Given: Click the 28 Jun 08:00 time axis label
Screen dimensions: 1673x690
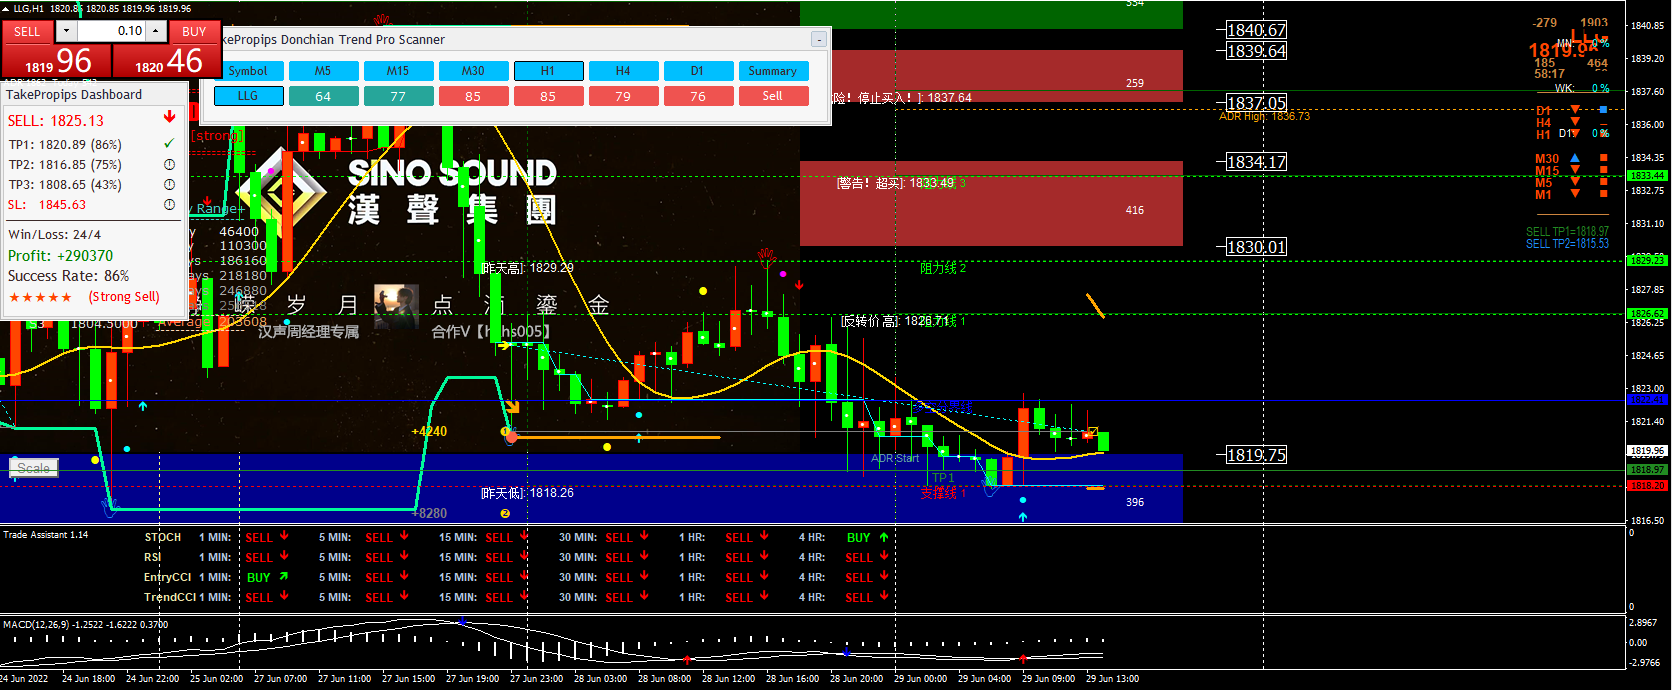Looking at the screenshot, I should (x=664, y=679).
